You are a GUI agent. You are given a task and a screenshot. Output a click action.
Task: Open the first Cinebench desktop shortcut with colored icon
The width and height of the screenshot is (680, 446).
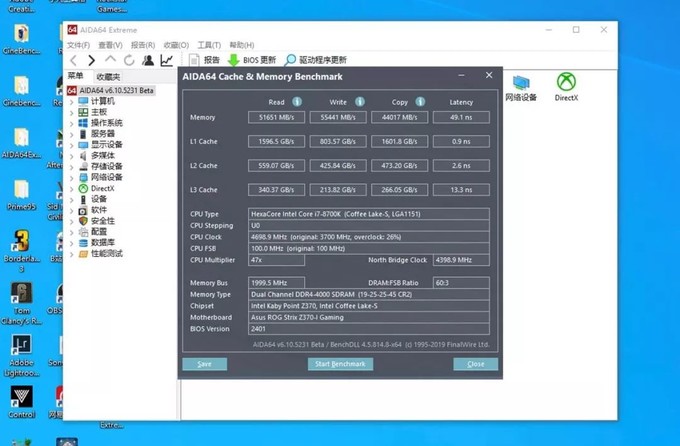pyautogui.click(x=21, y=39)
